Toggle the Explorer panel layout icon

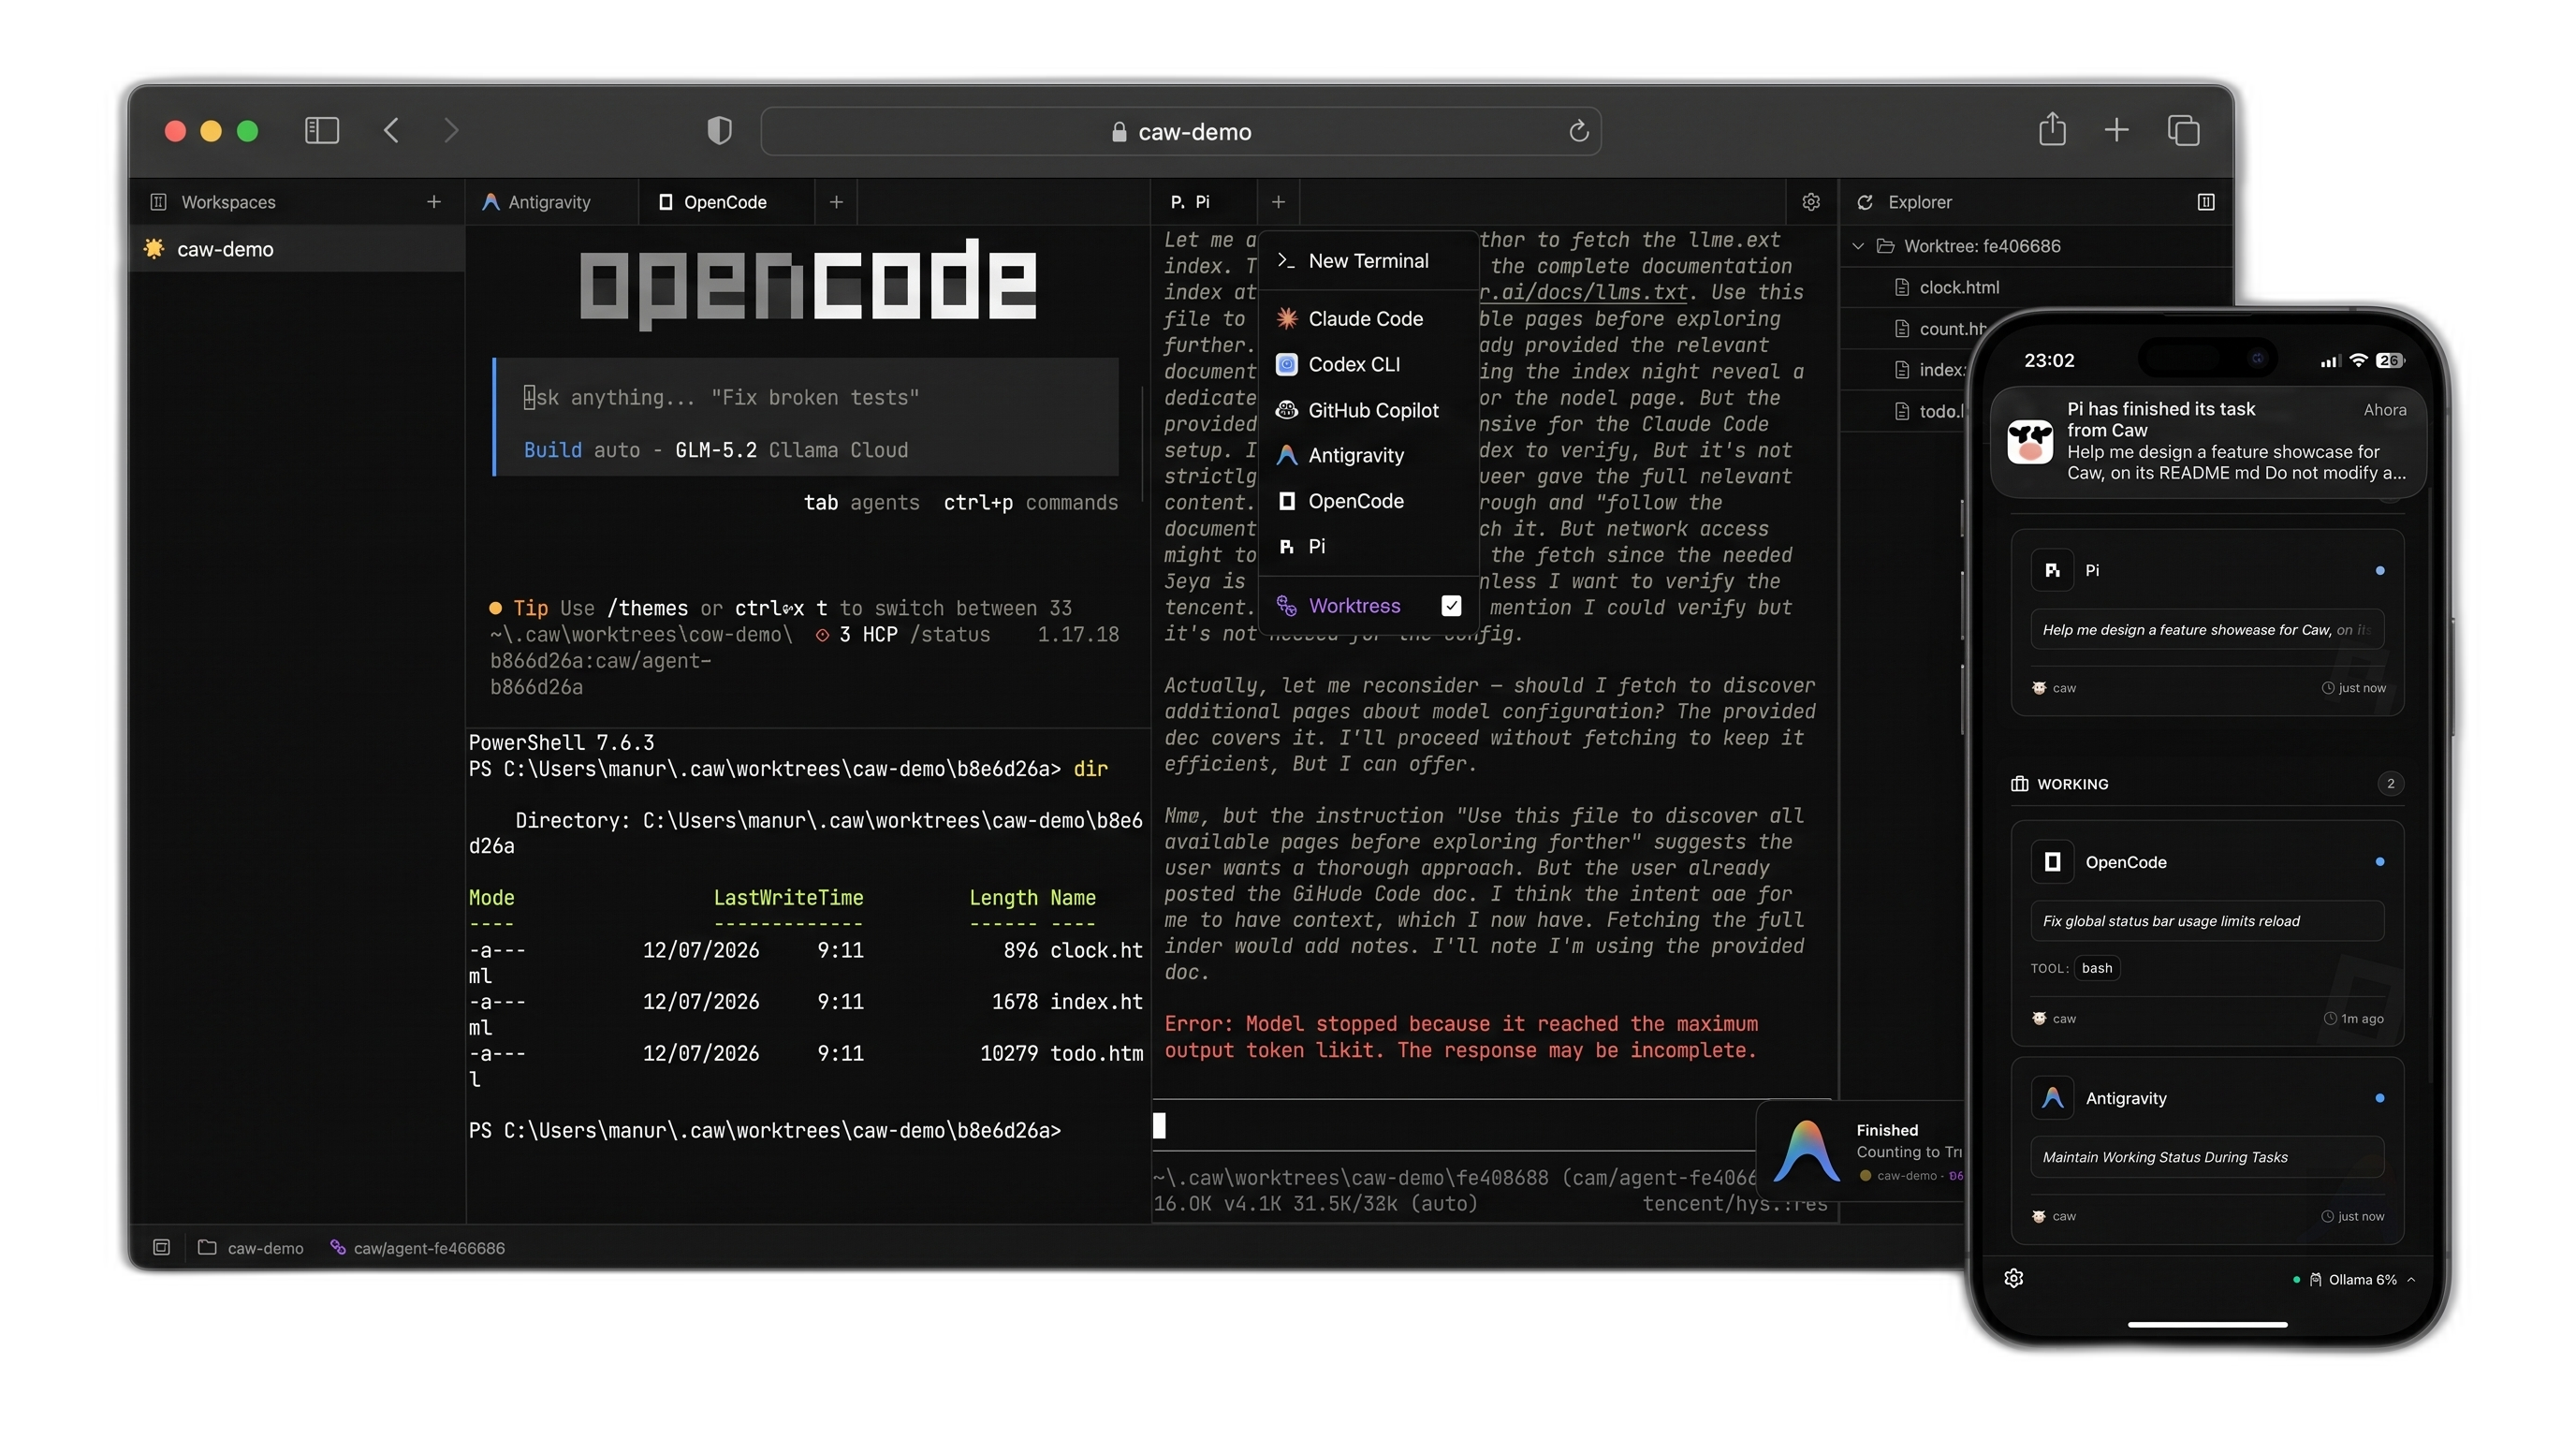(x=2206, y=202)
